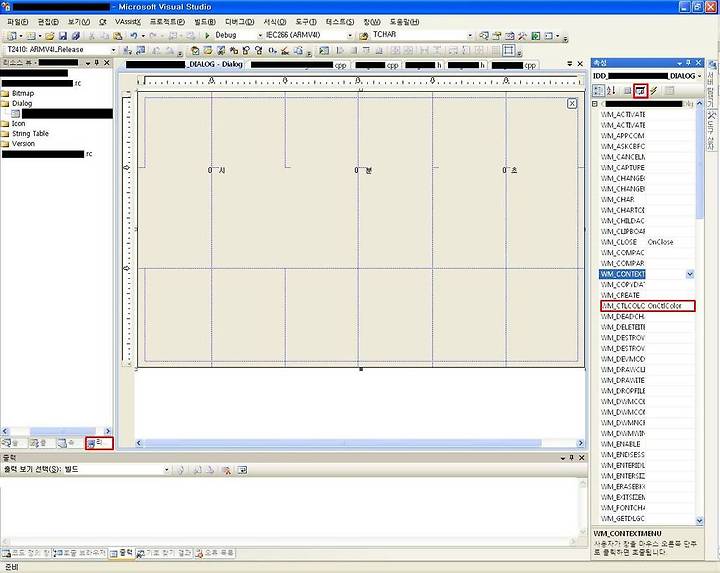Open the 보기(V) menu
Image resolution: width=720 pixels, height=573 pixels.
coord(79,22)
